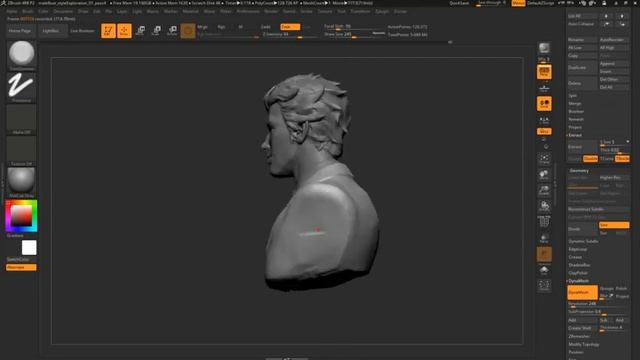
Task: Open the Transform menu
Action: click(360, 11)
